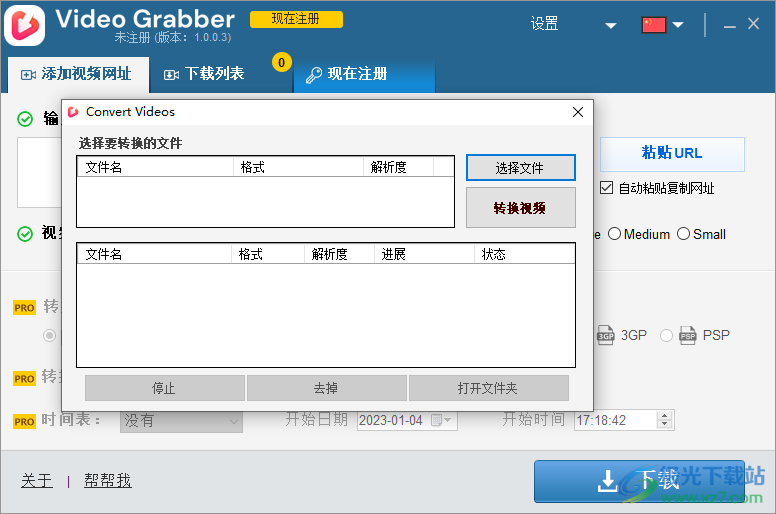Select the Small radio button
This screenshot has width=776, height=514.
pyautogui.click(x=683, y=234)
